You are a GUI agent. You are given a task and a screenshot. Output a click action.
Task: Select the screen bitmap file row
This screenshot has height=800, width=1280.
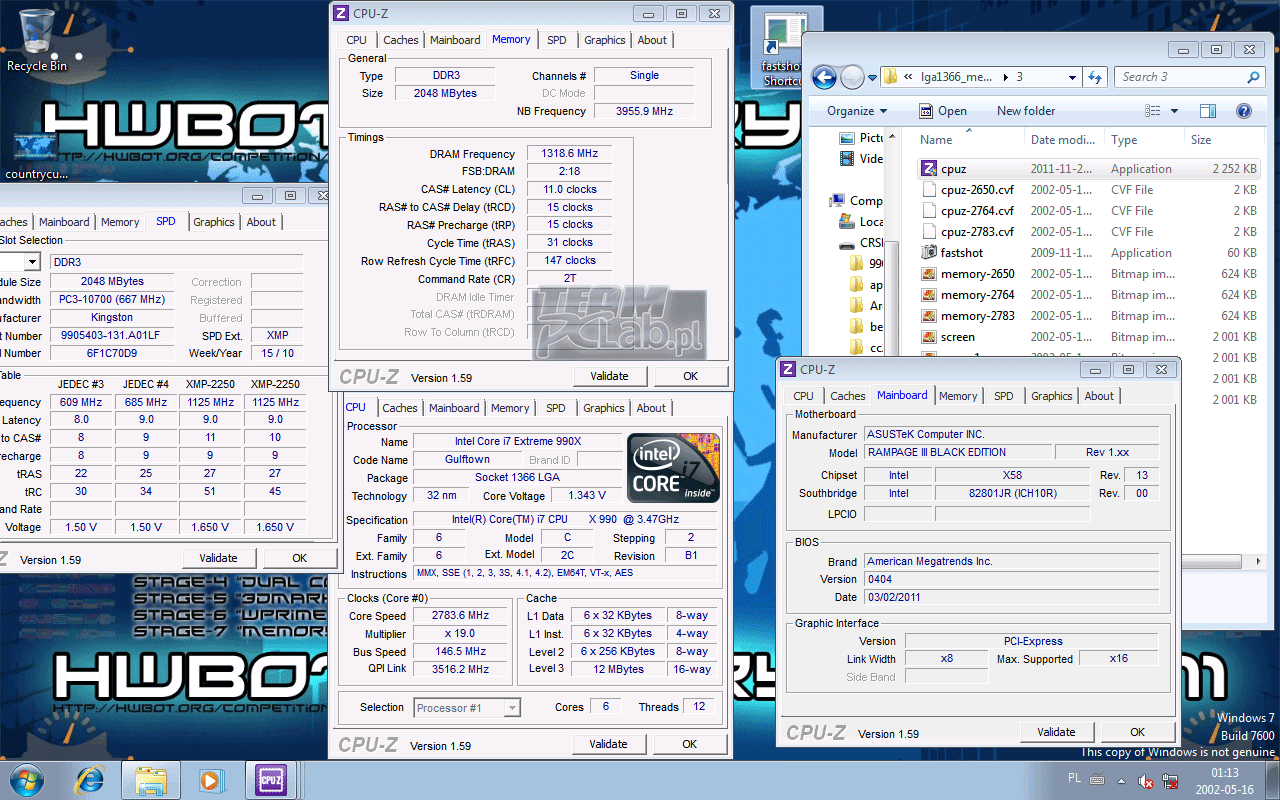tap(1088, 337)
